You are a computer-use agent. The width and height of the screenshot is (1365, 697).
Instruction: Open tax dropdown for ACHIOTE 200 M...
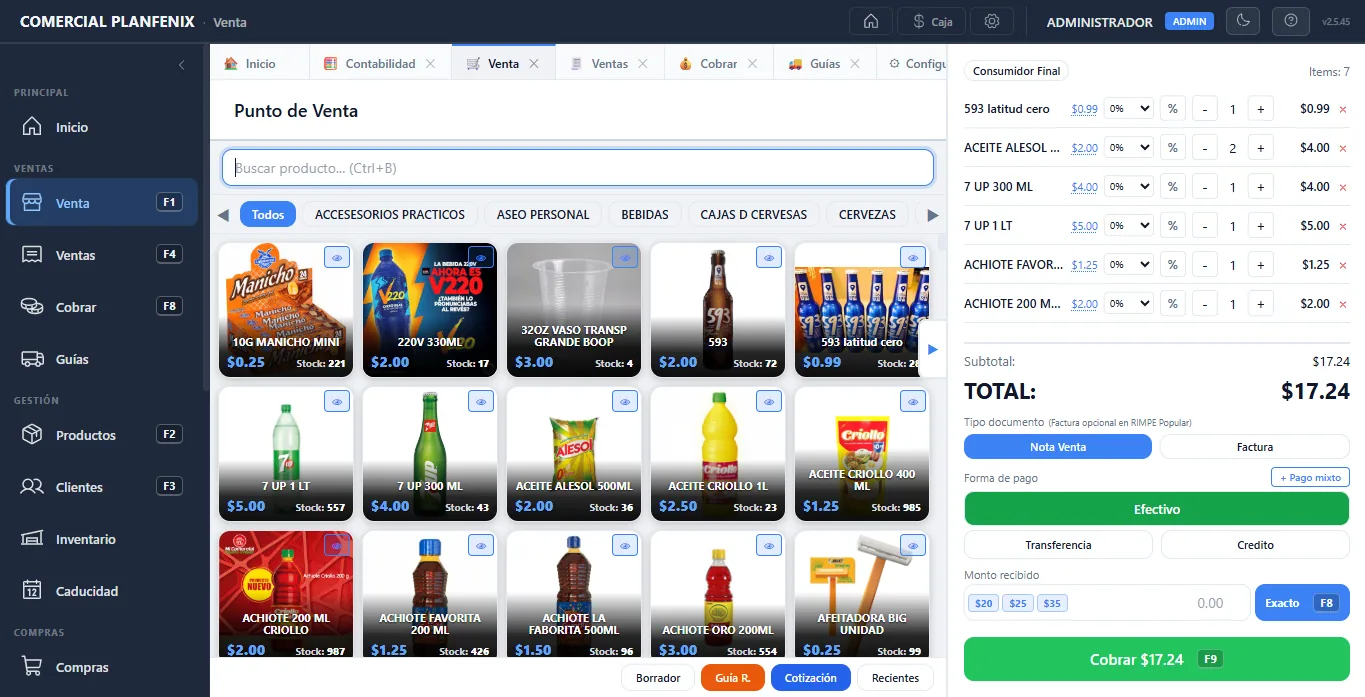1129,304
